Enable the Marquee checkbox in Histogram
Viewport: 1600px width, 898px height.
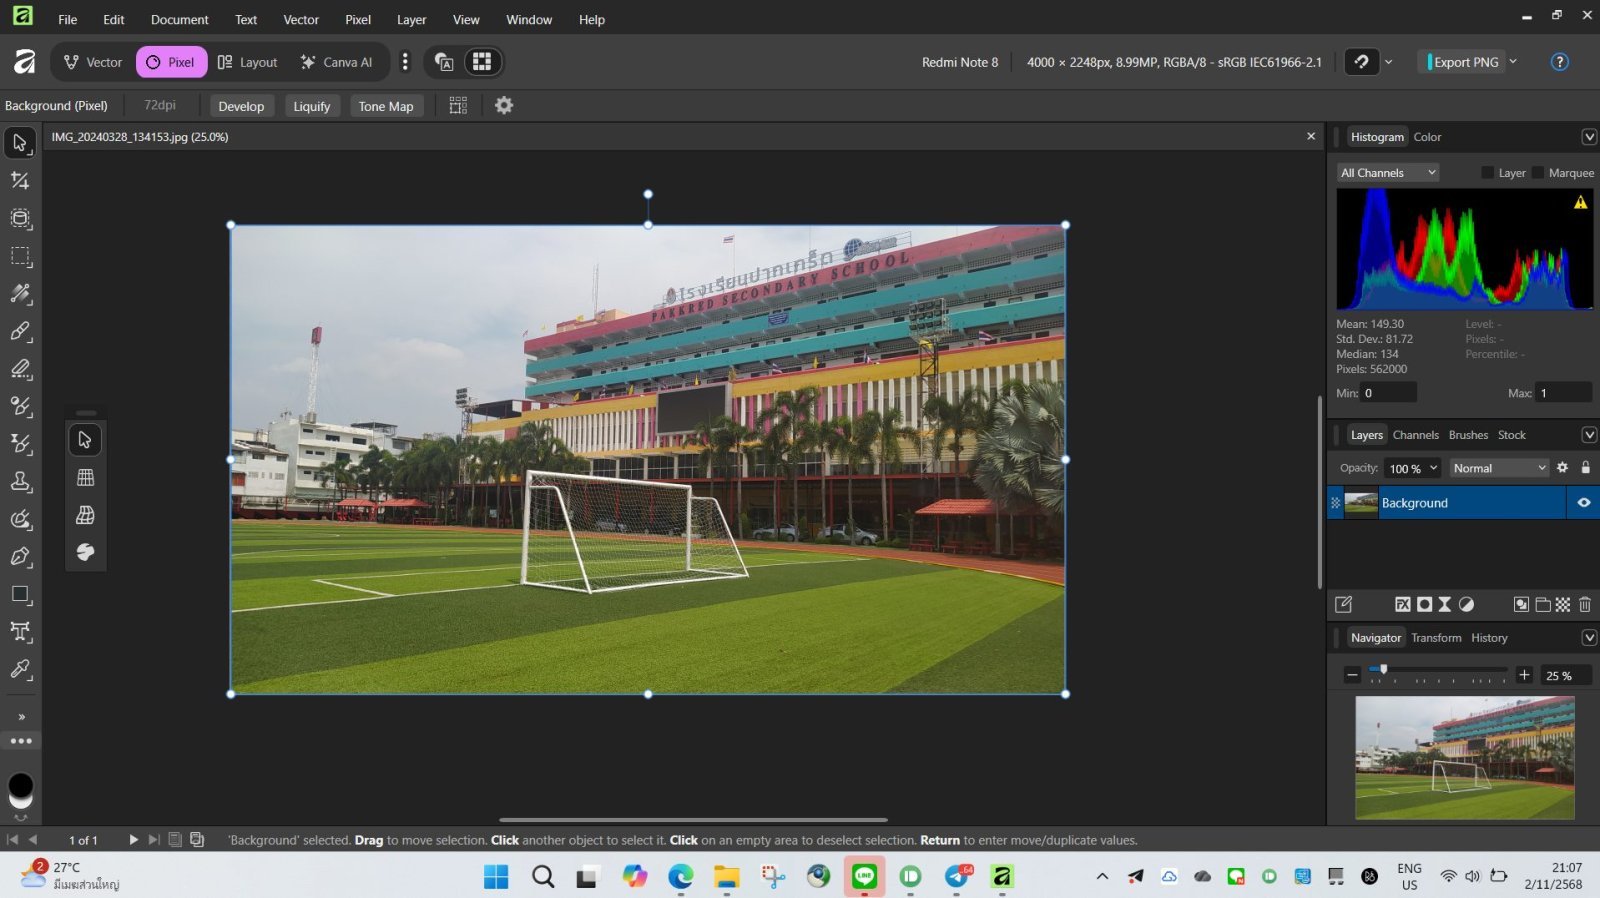coord(1538,173)
